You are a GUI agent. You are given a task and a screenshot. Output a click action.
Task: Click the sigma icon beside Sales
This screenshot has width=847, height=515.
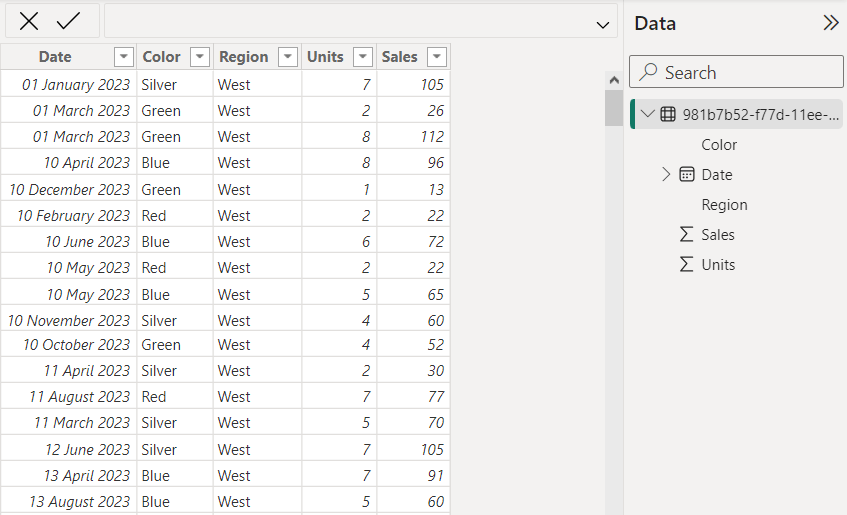(686, 234)
